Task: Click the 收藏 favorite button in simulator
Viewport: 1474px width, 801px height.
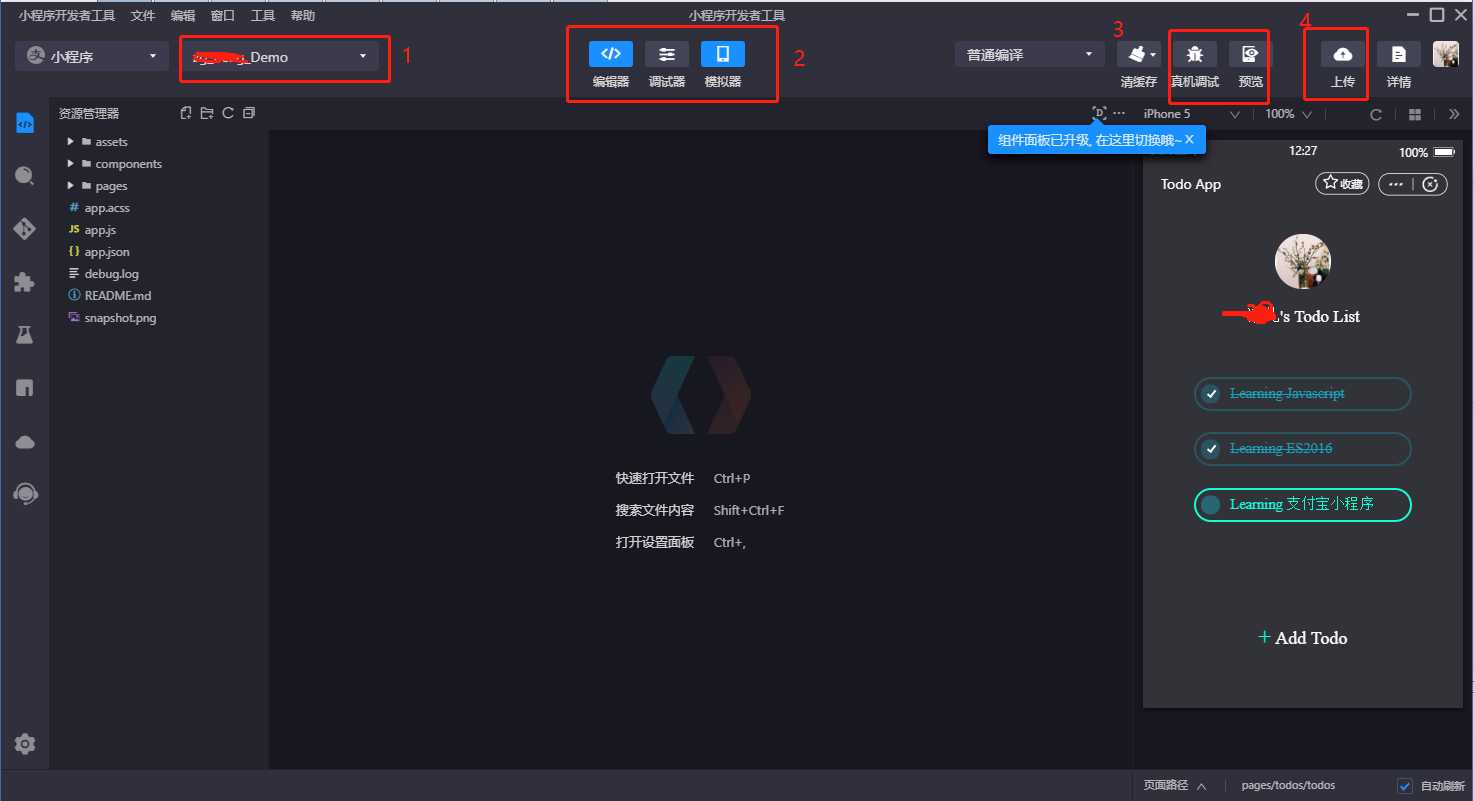Action: coord(1341,184)
